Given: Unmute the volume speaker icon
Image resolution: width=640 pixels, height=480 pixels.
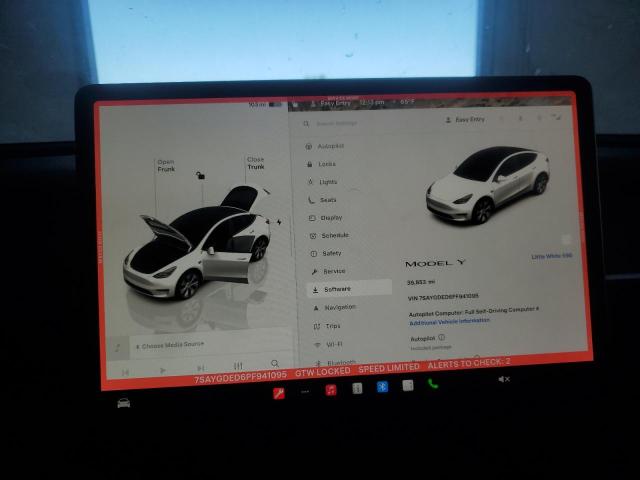Looking at the screenshot, I should tap(504, 379).
